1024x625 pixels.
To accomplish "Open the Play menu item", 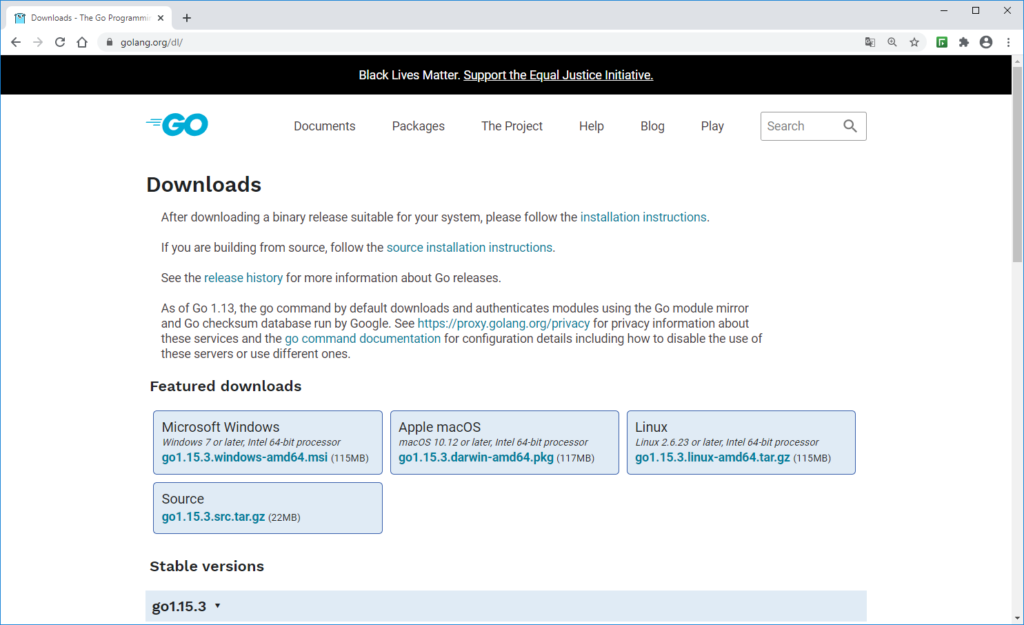I will coord(712,126).
